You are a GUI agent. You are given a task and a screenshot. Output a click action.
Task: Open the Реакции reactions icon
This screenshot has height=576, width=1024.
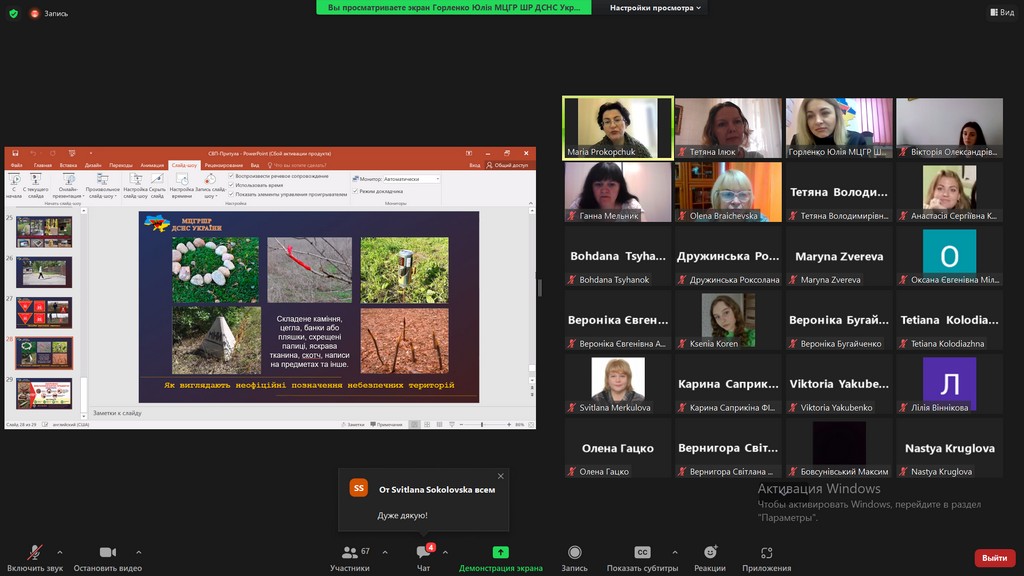click(x=710, y=552)
